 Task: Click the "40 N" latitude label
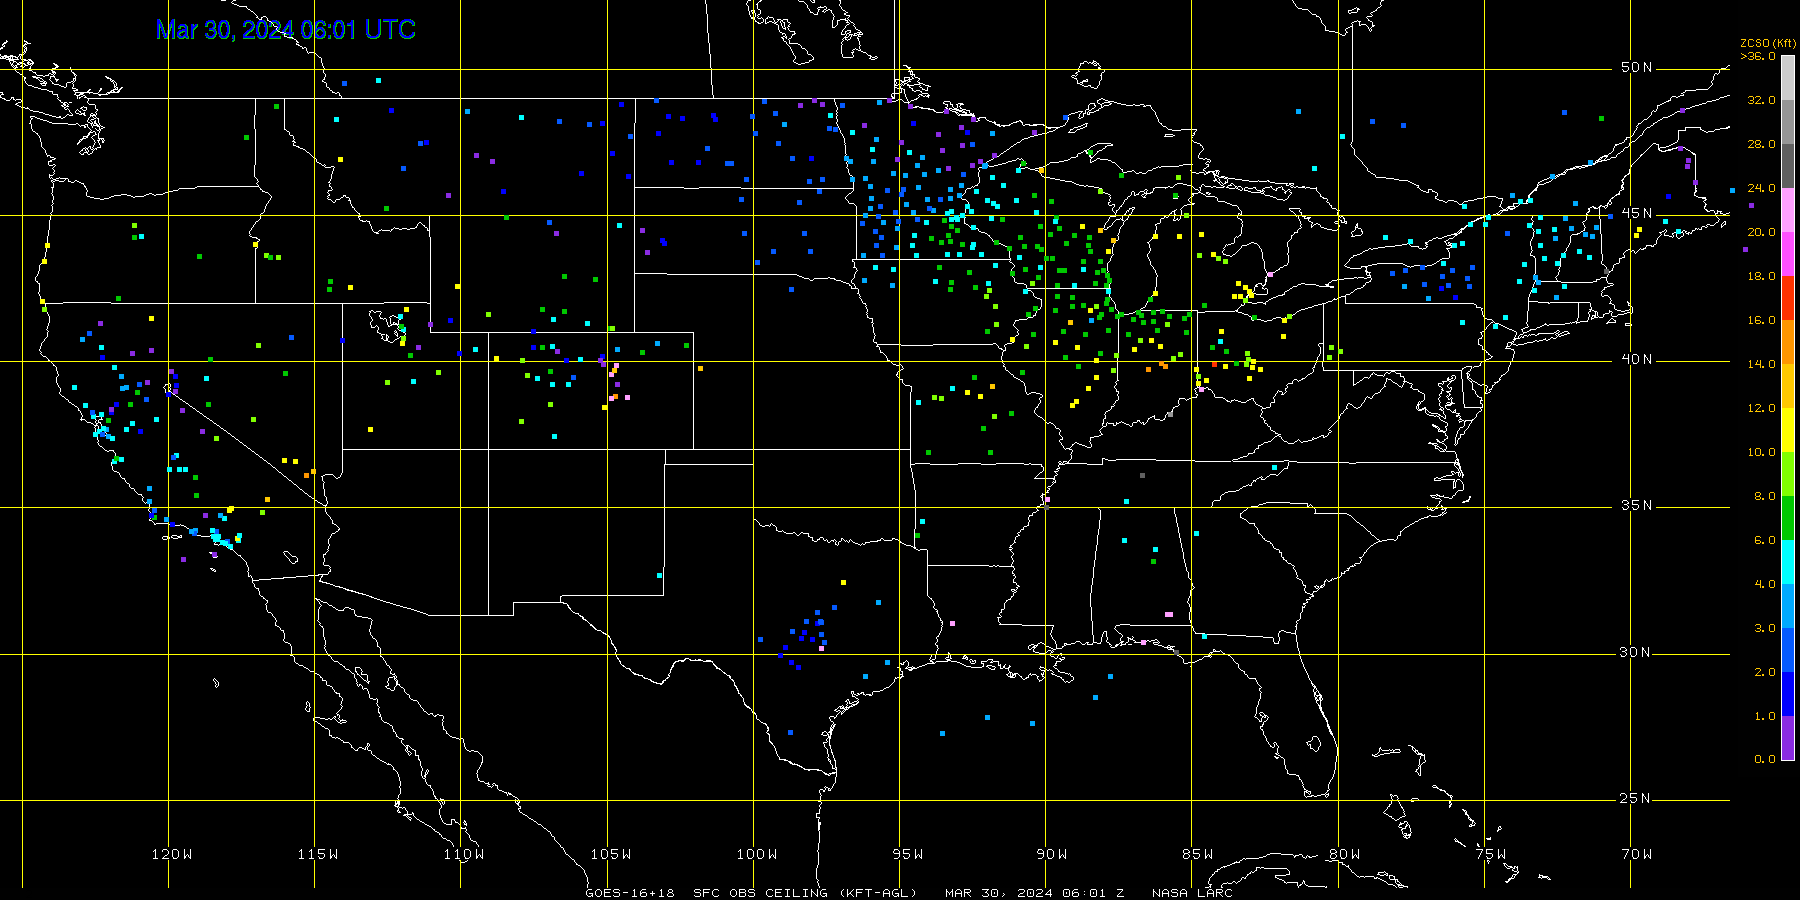pyautogui.click(x=1636, y=359)
